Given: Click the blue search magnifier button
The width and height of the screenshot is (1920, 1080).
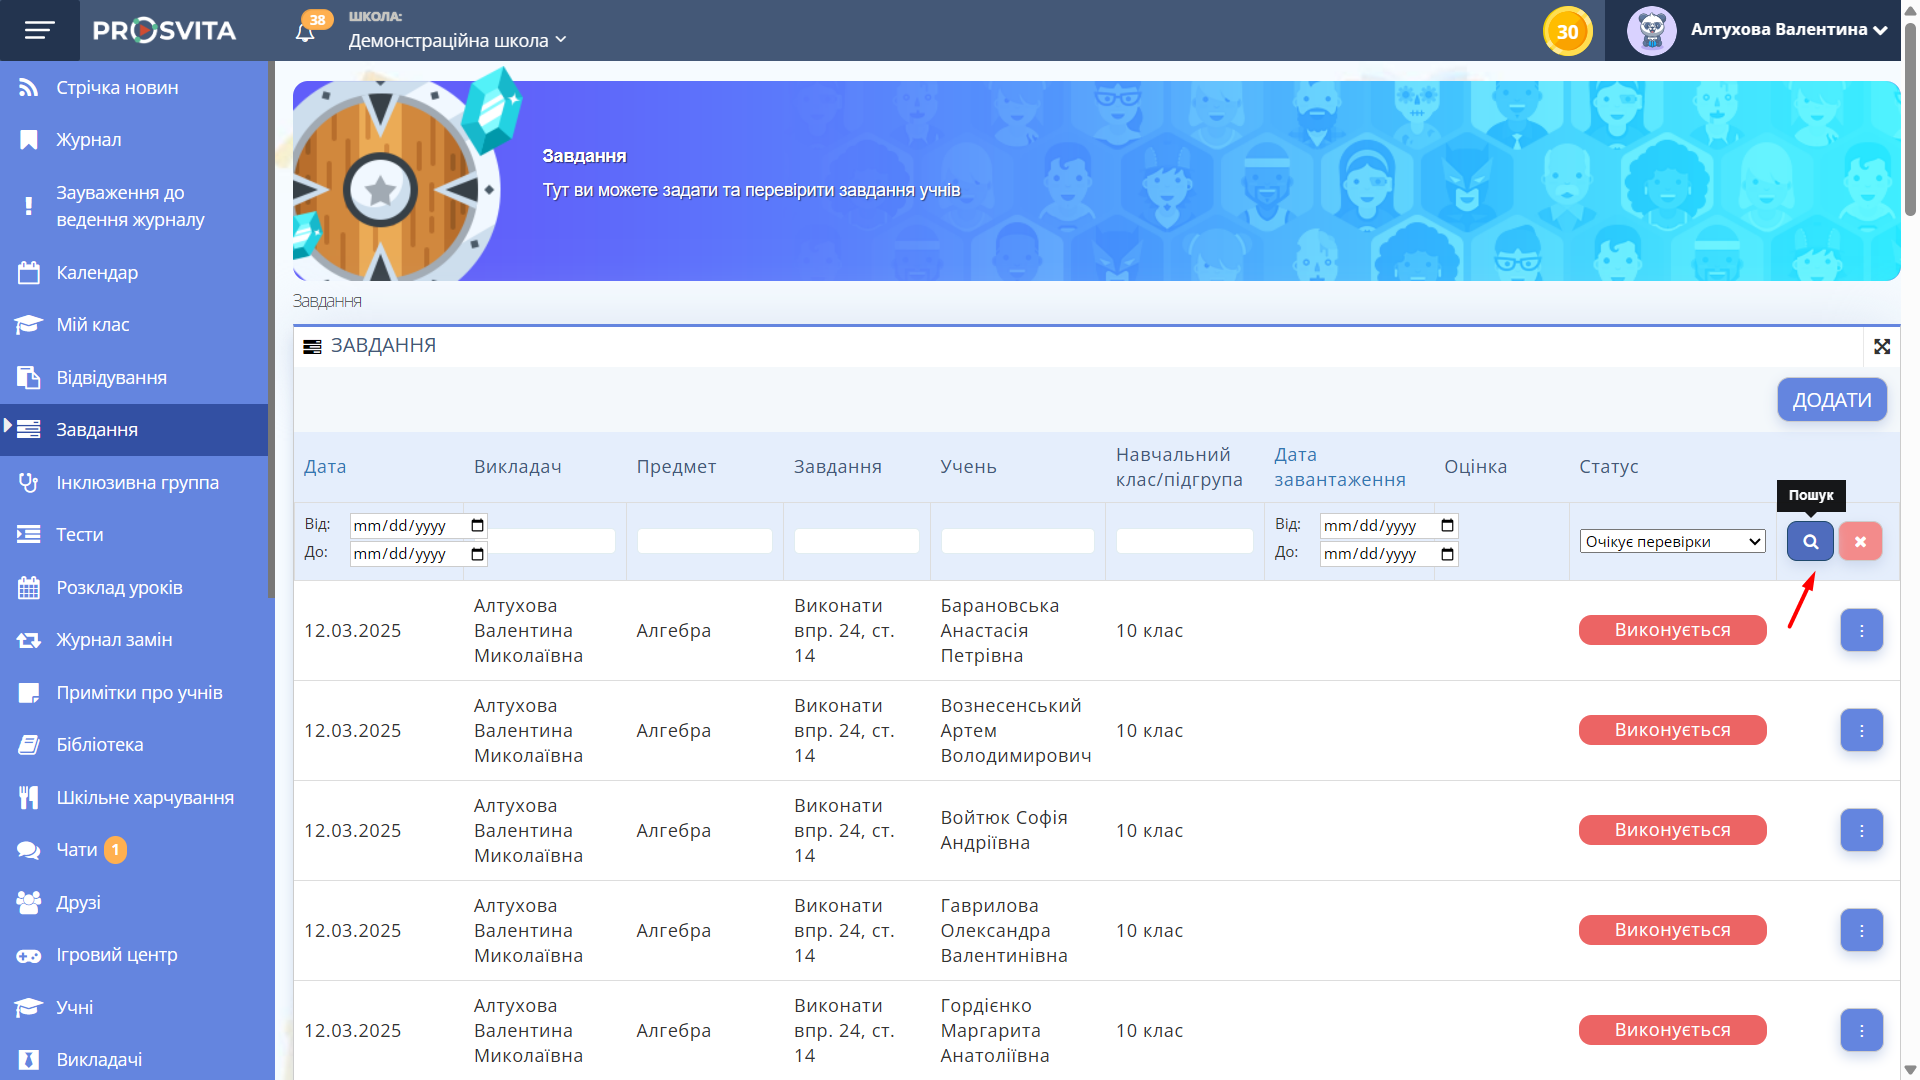Looking at the screenshot, I should pos(1810,541).
